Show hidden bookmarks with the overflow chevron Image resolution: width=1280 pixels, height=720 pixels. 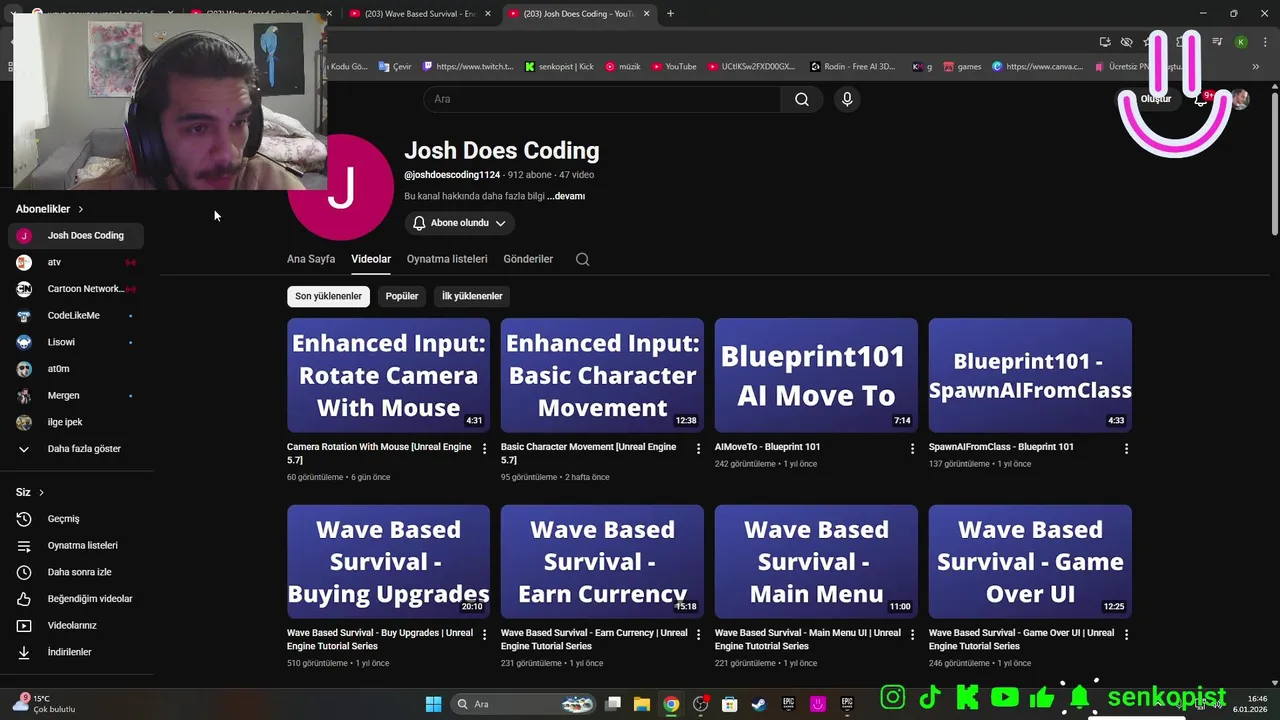pos(1256,67)
